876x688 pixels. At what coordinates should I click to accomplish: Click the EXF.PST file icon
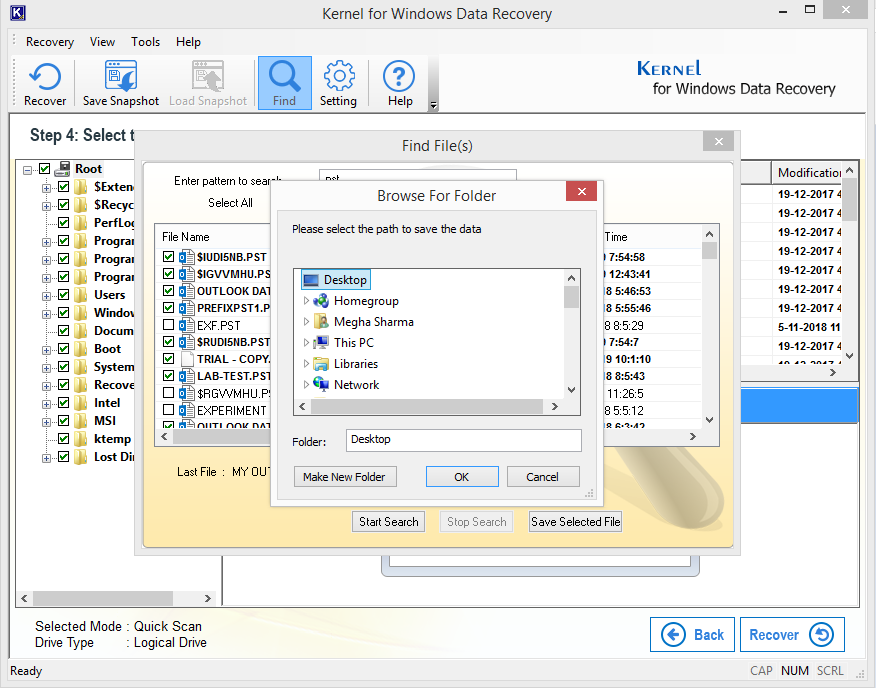tap(186, 325)
